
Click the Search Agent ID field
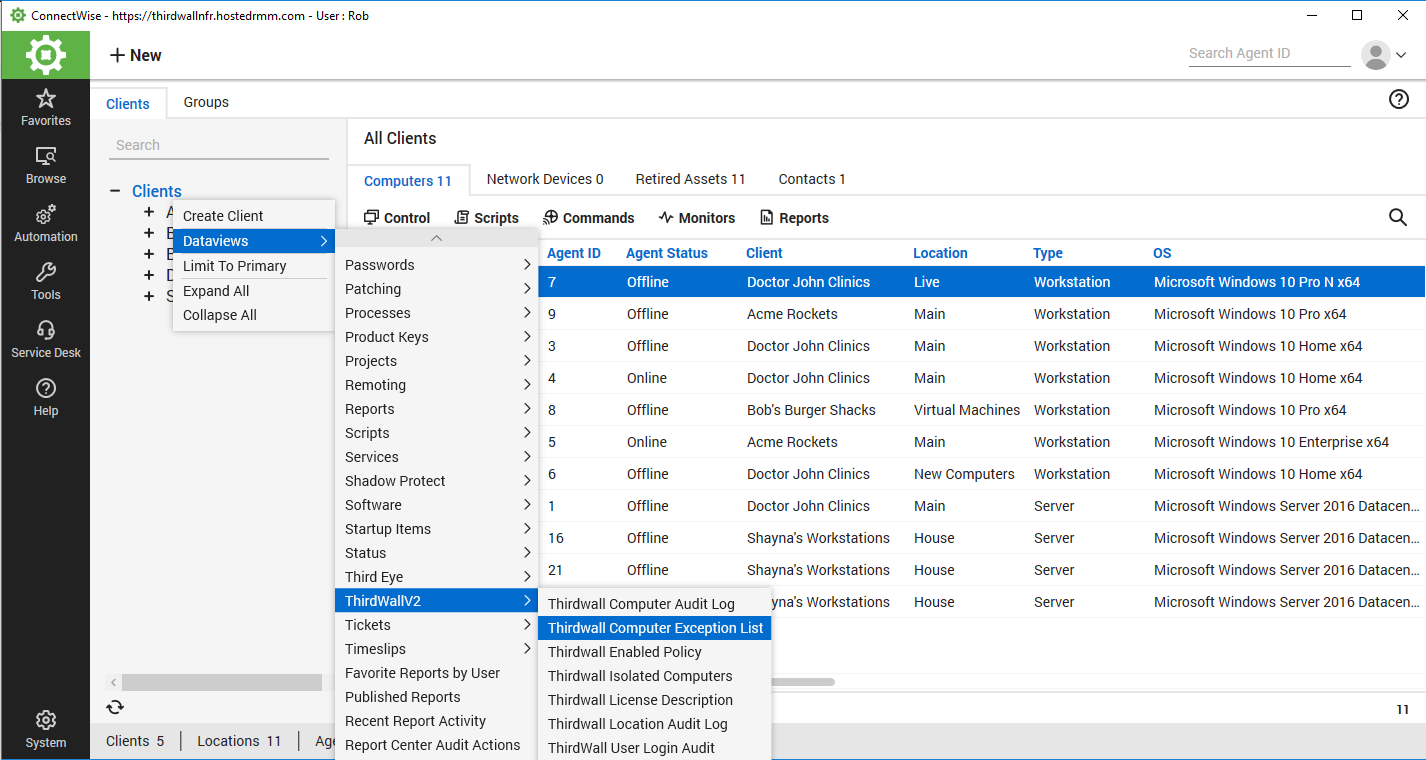coord(1269,54)
